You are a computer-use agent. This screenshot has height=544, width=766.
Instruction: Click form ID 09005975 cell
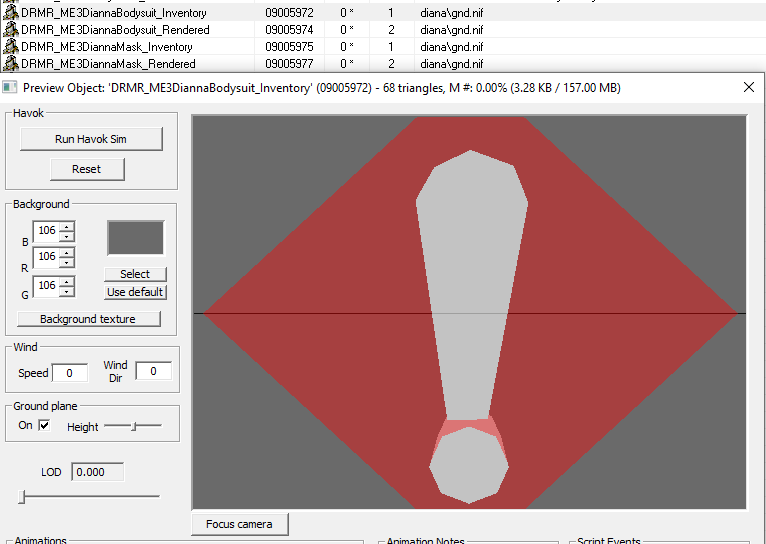[289, 47]
